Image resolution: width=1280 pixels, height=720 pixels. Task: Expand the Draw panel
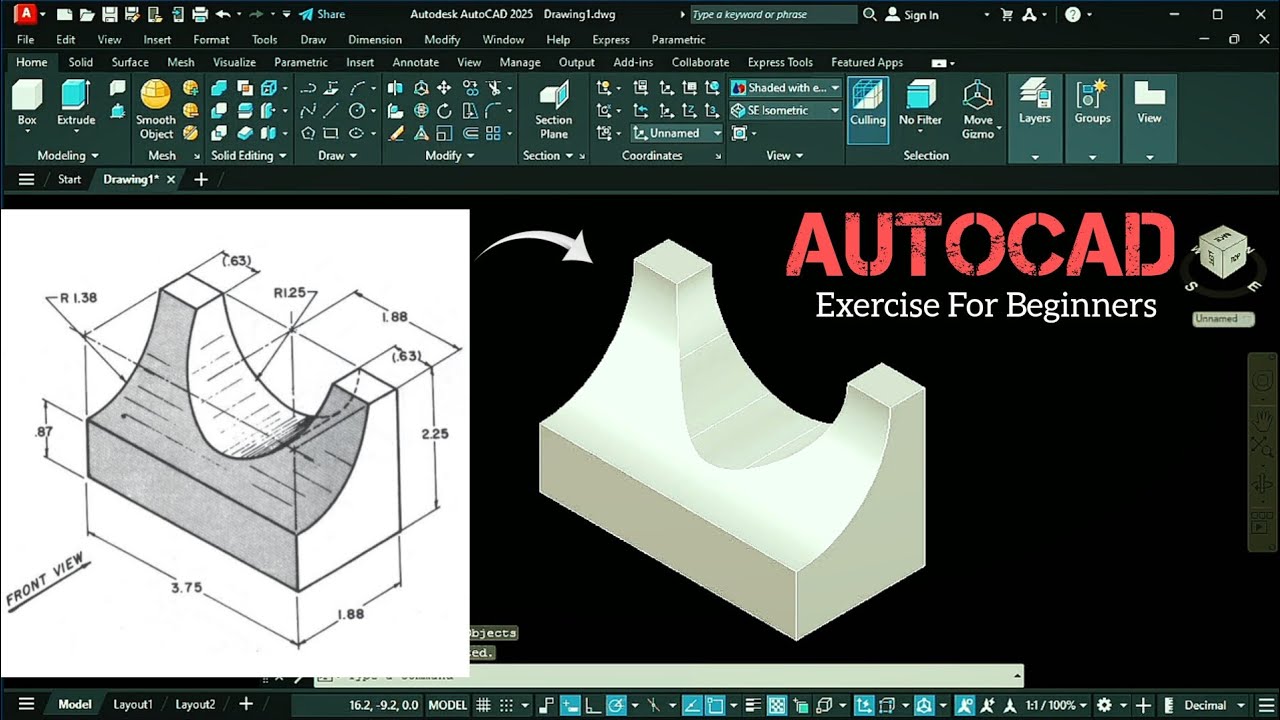click(338, 155)
